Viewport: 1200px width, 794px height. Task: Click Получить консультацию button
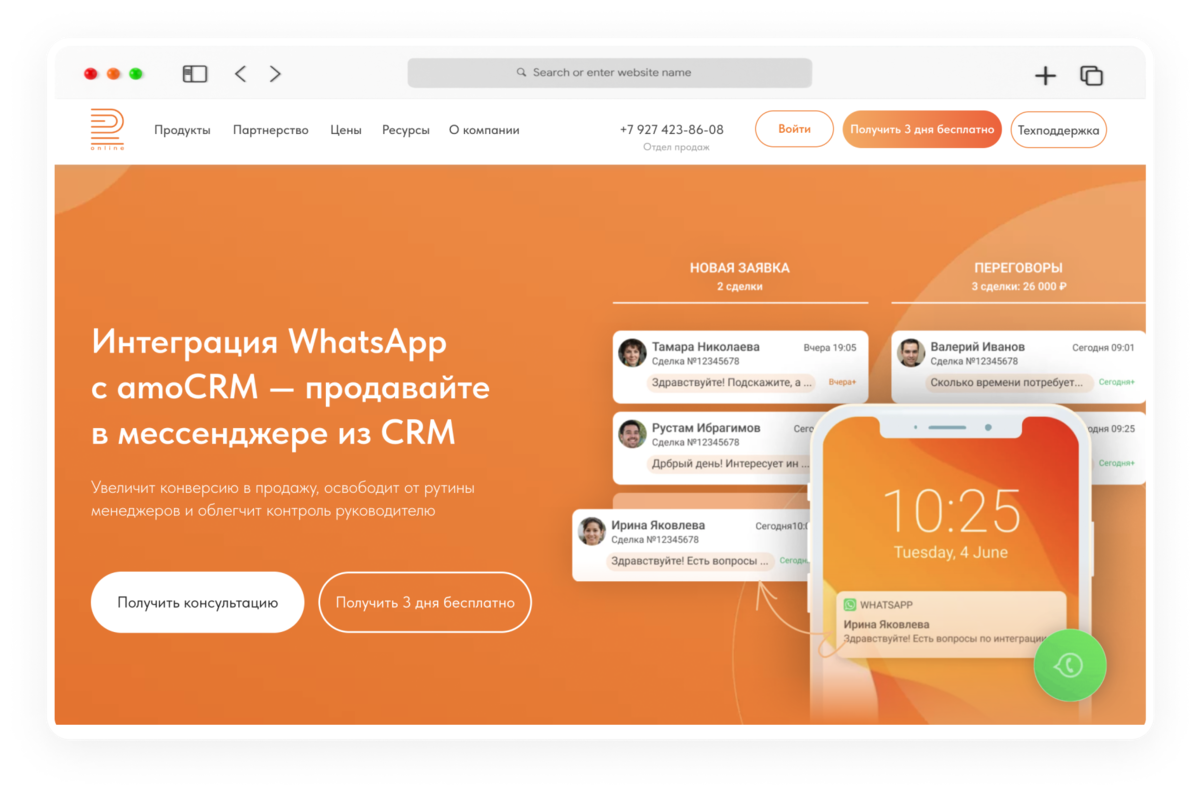[x=197, y=602]
